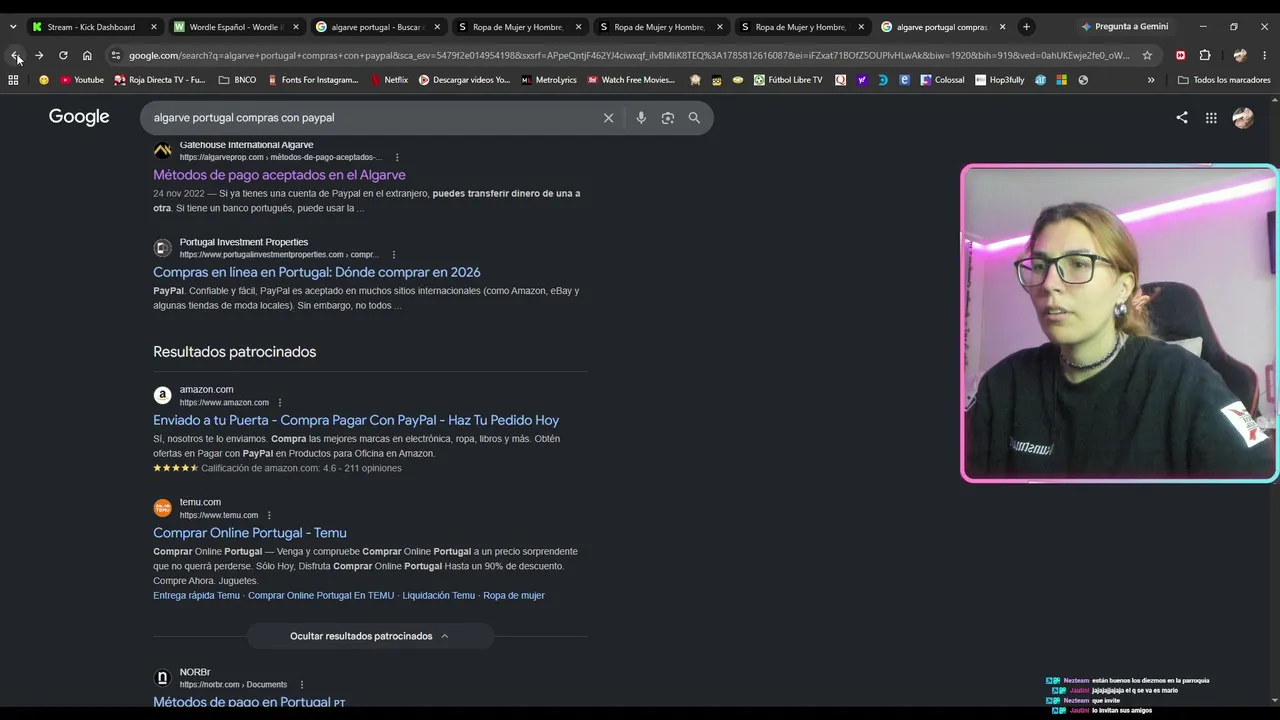Viewport: 1280px width, 720px height.
Task: Bookmark this page with the star icon
Action: pyautogui.click(x=1147, y=56)
